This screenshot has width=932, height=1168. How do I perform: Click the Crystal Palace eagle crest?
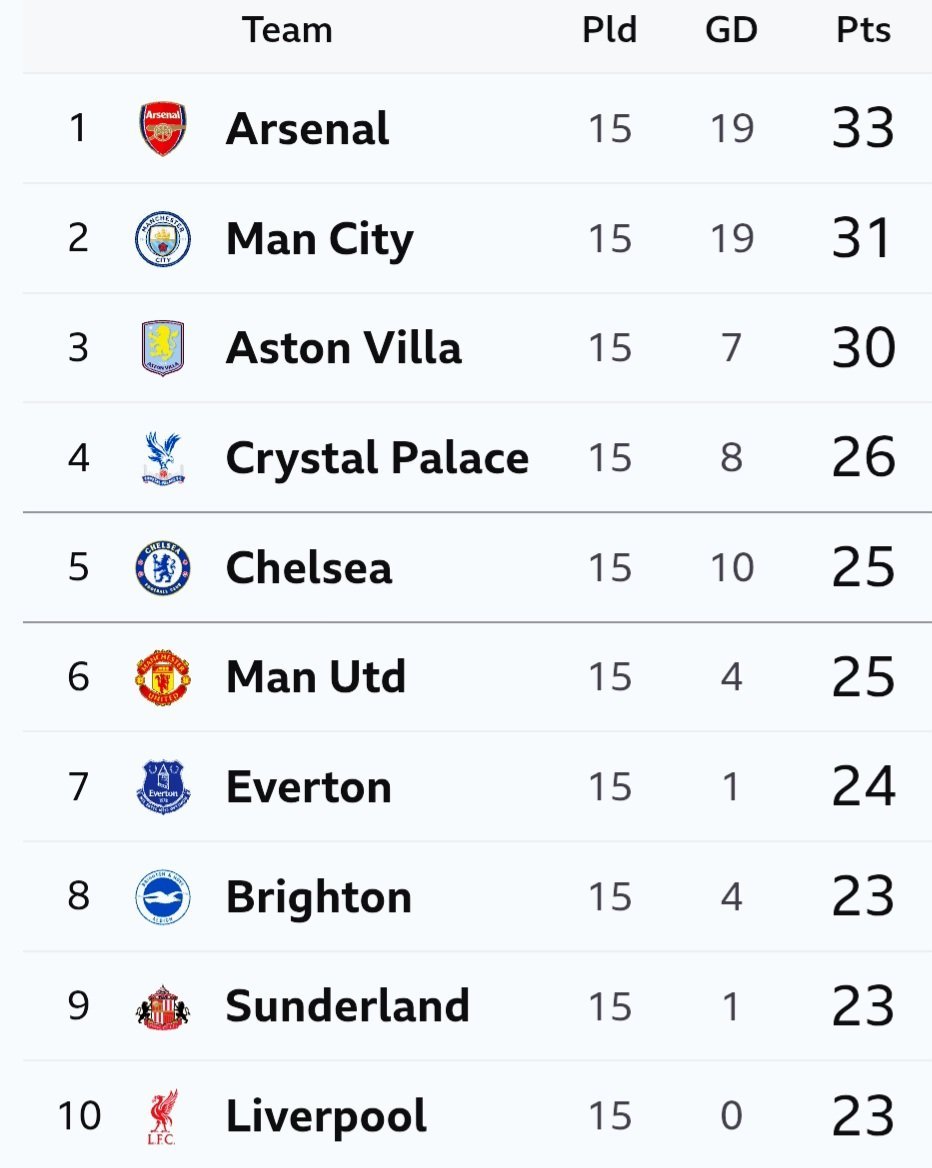pyautogui.click(x=162, y=459)
